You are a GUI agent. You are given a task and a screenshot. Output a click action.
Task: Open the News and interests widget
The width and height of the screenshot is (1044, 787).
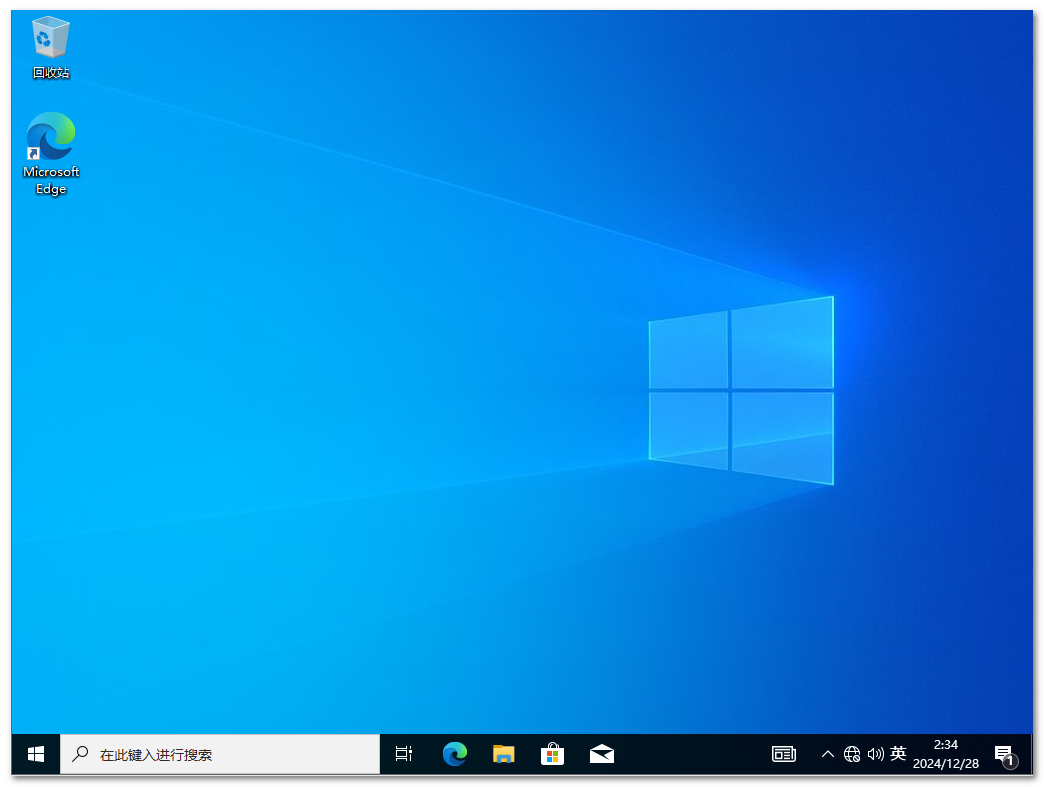tap(784, 754)
